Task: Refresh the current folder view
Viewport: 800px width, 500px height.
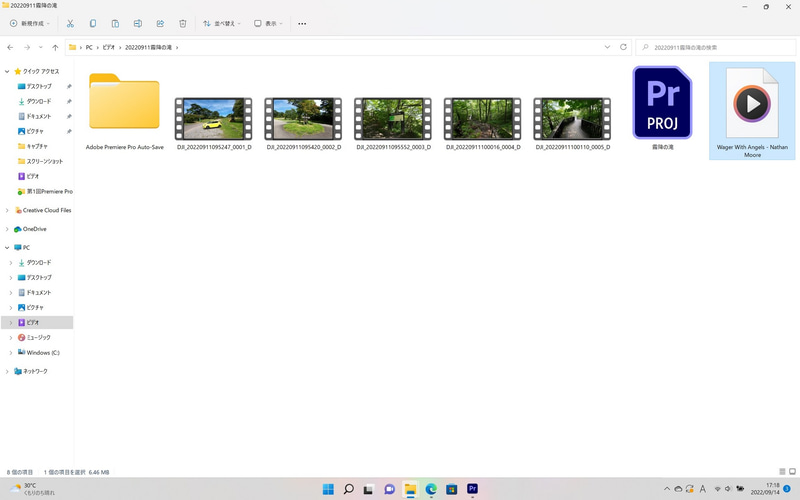Action: pyautogui.click(x=623, y=47)
